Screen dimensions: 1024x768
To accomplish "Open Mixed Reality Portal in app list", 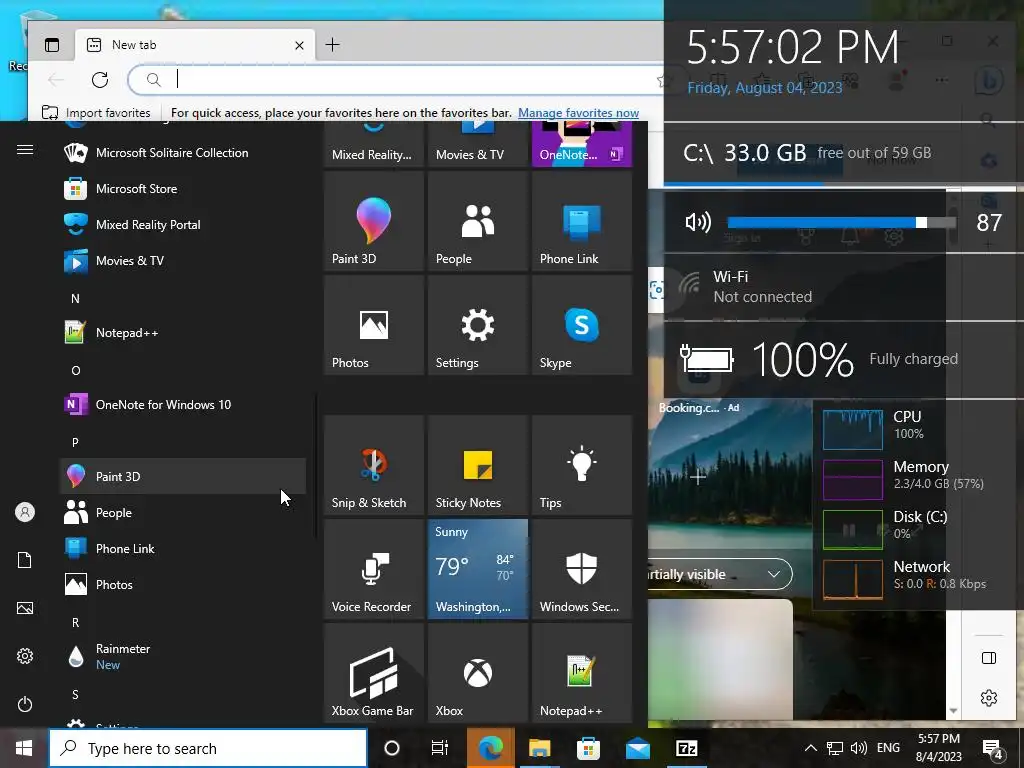I will [183, 225].
